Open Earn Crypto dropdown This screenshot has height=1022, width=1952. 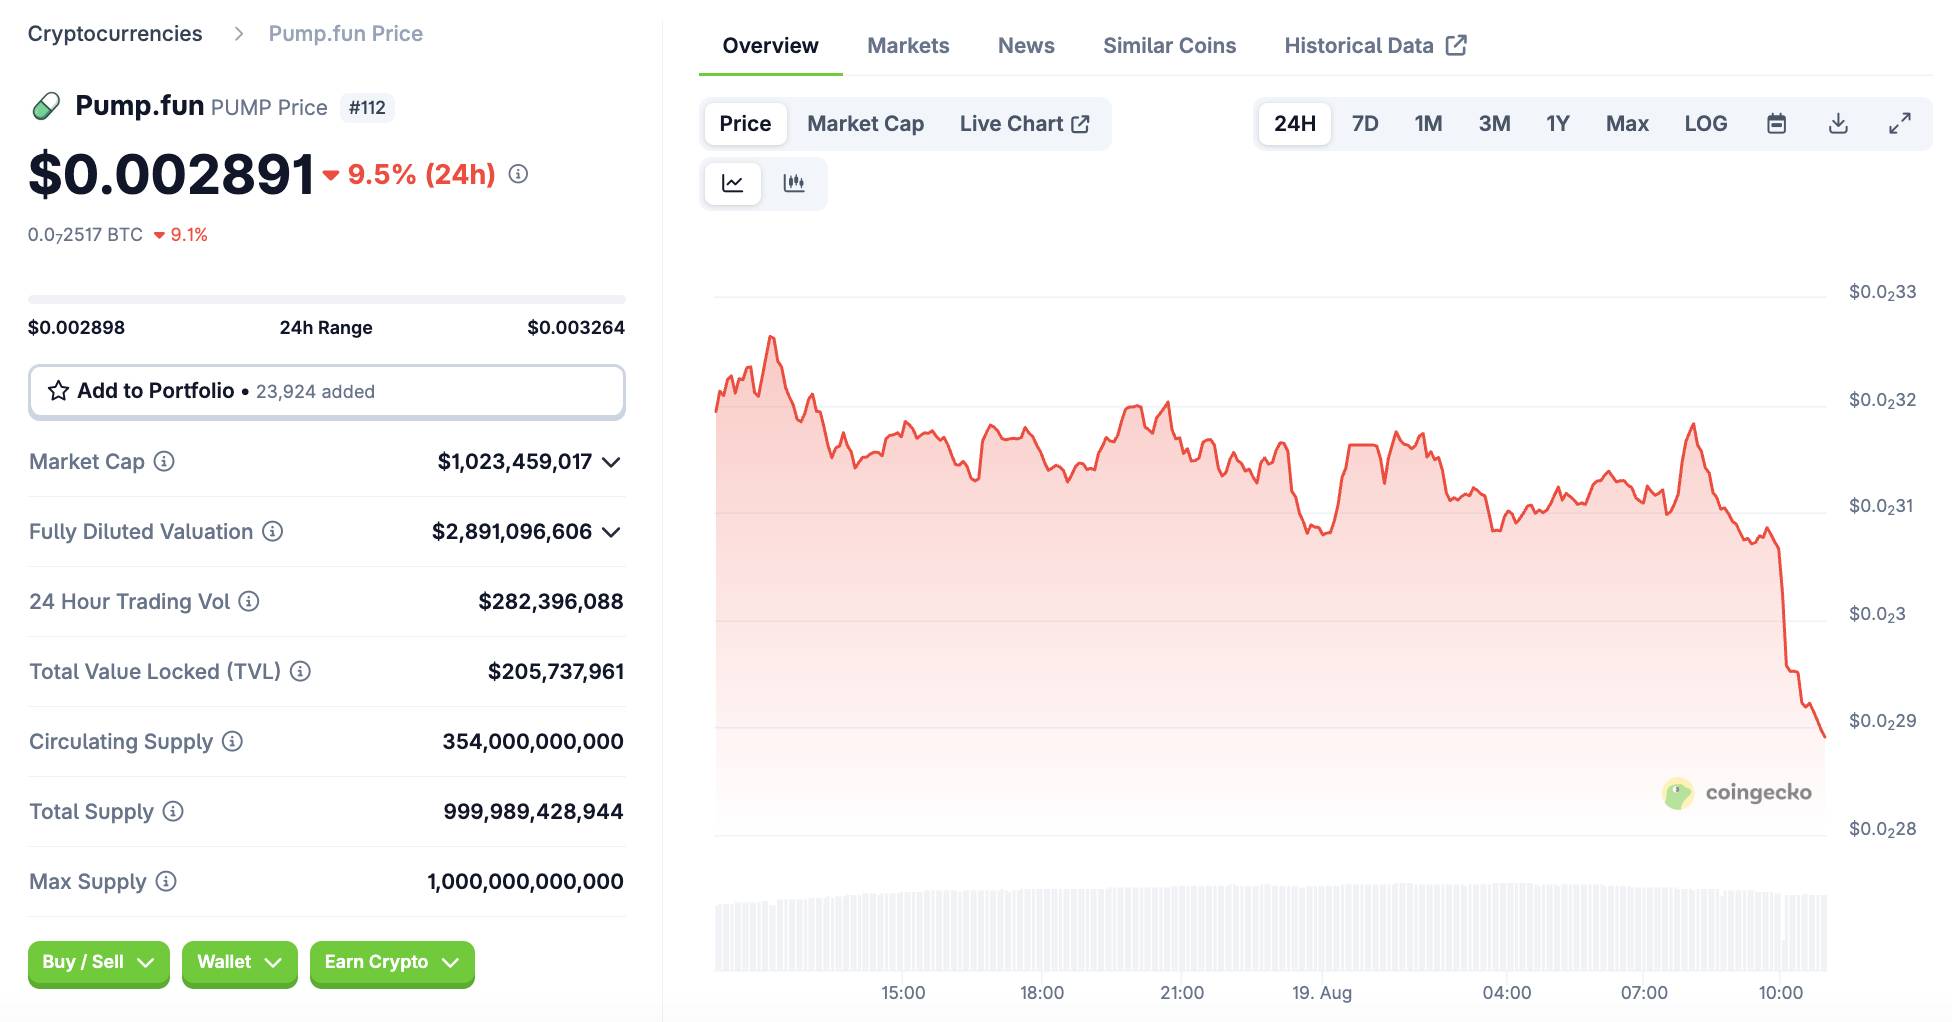(392, 963)
